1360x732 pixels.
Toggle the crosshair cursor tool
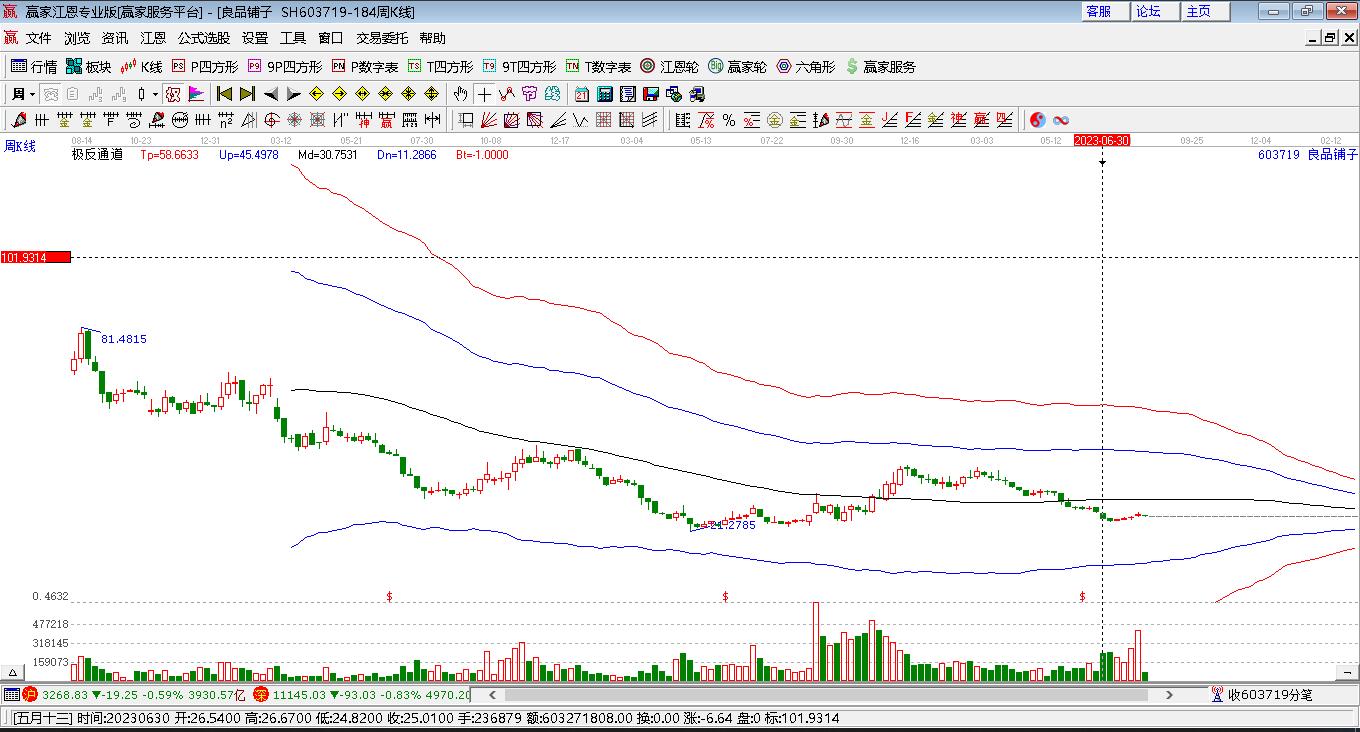point(484,94)
